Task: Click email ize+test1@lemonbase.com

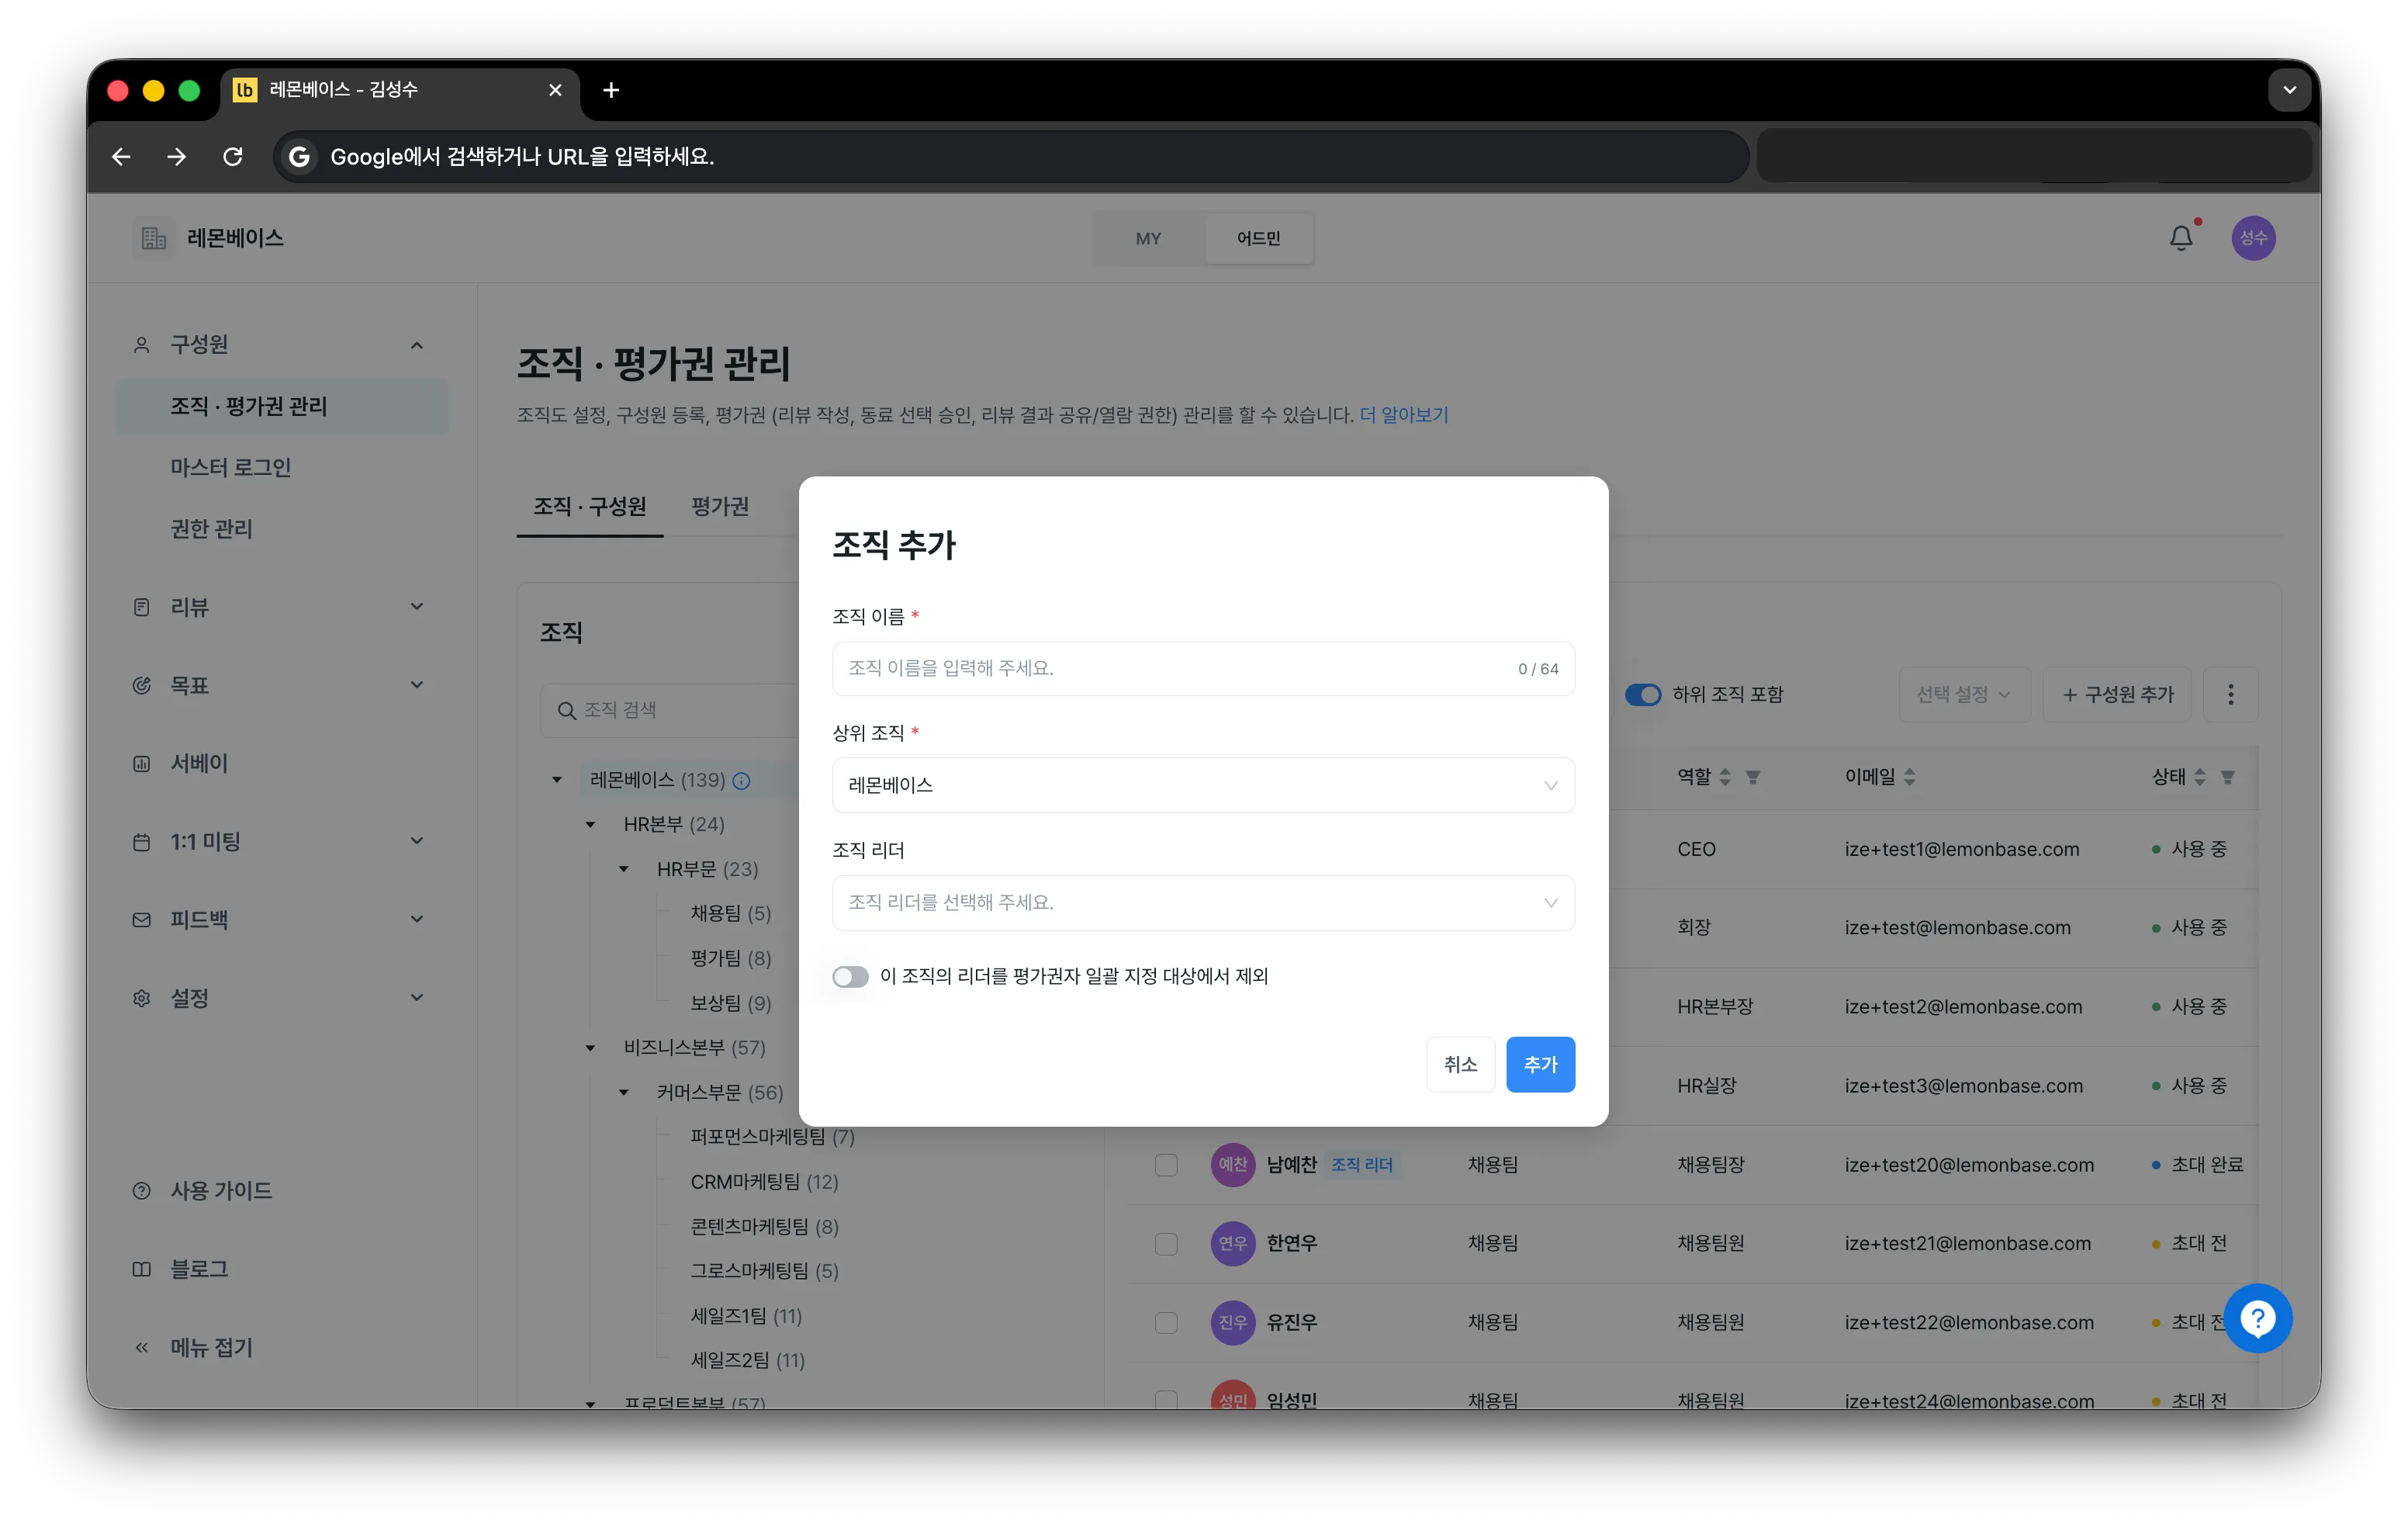Action: tap(1961, 849)
